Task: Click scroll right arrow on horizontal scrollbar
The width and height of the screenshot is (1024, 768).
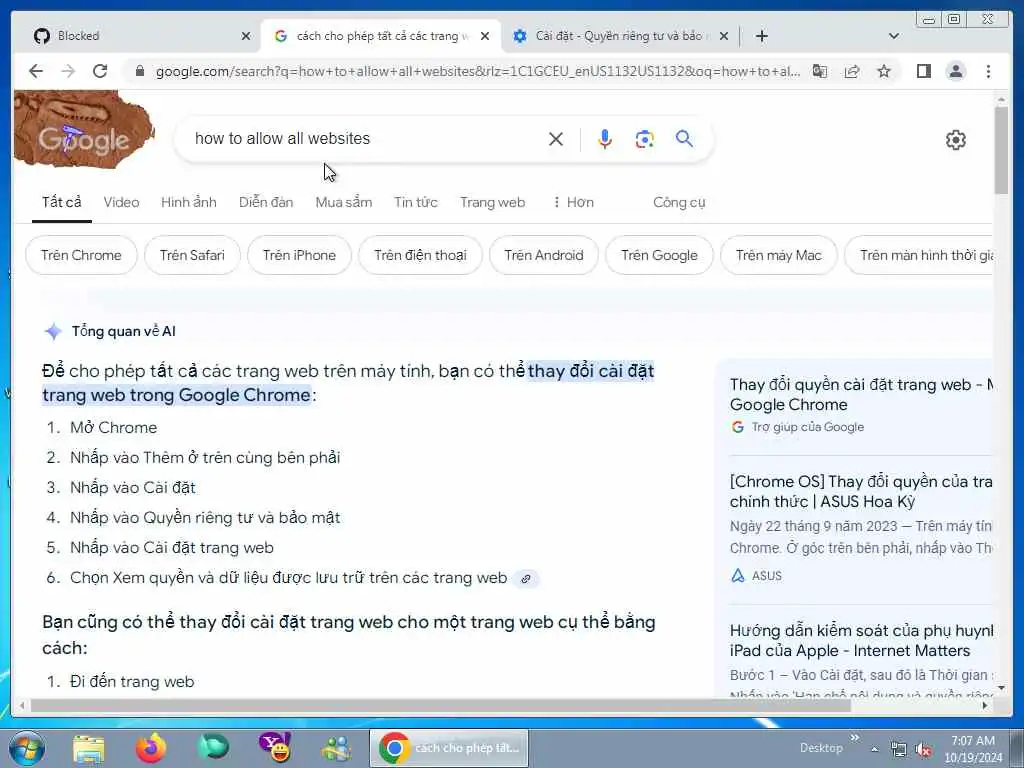Action: [985, 705]
